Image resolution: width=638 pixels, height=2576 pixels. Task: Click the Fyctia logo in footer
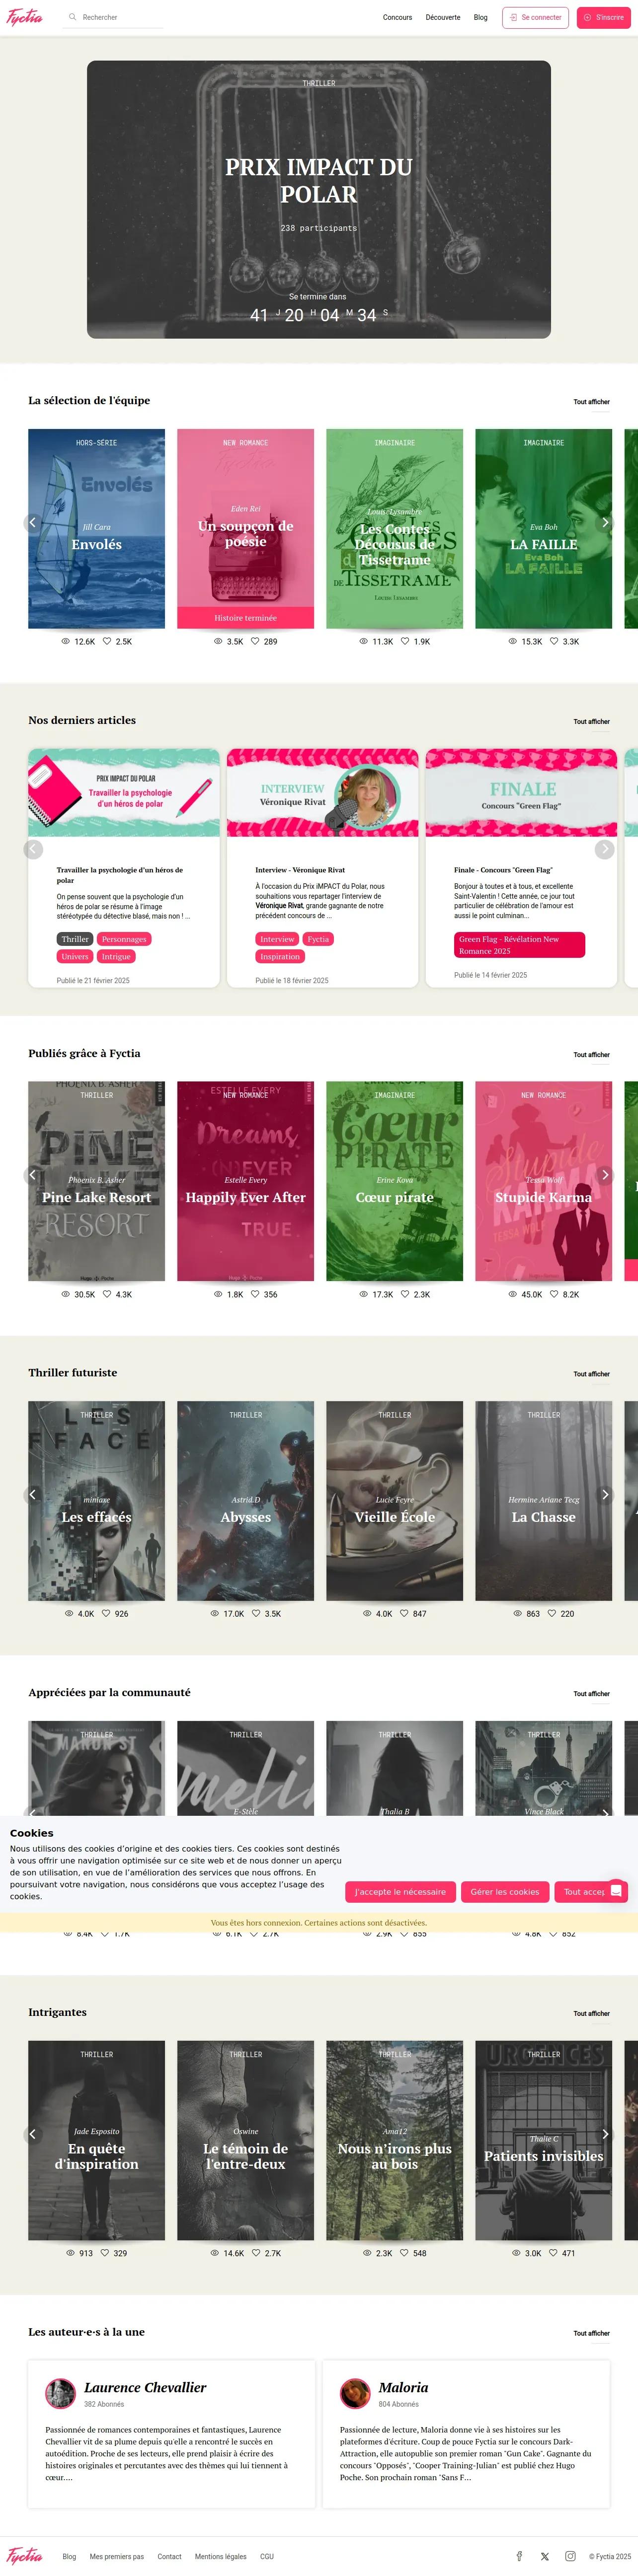25,2555
